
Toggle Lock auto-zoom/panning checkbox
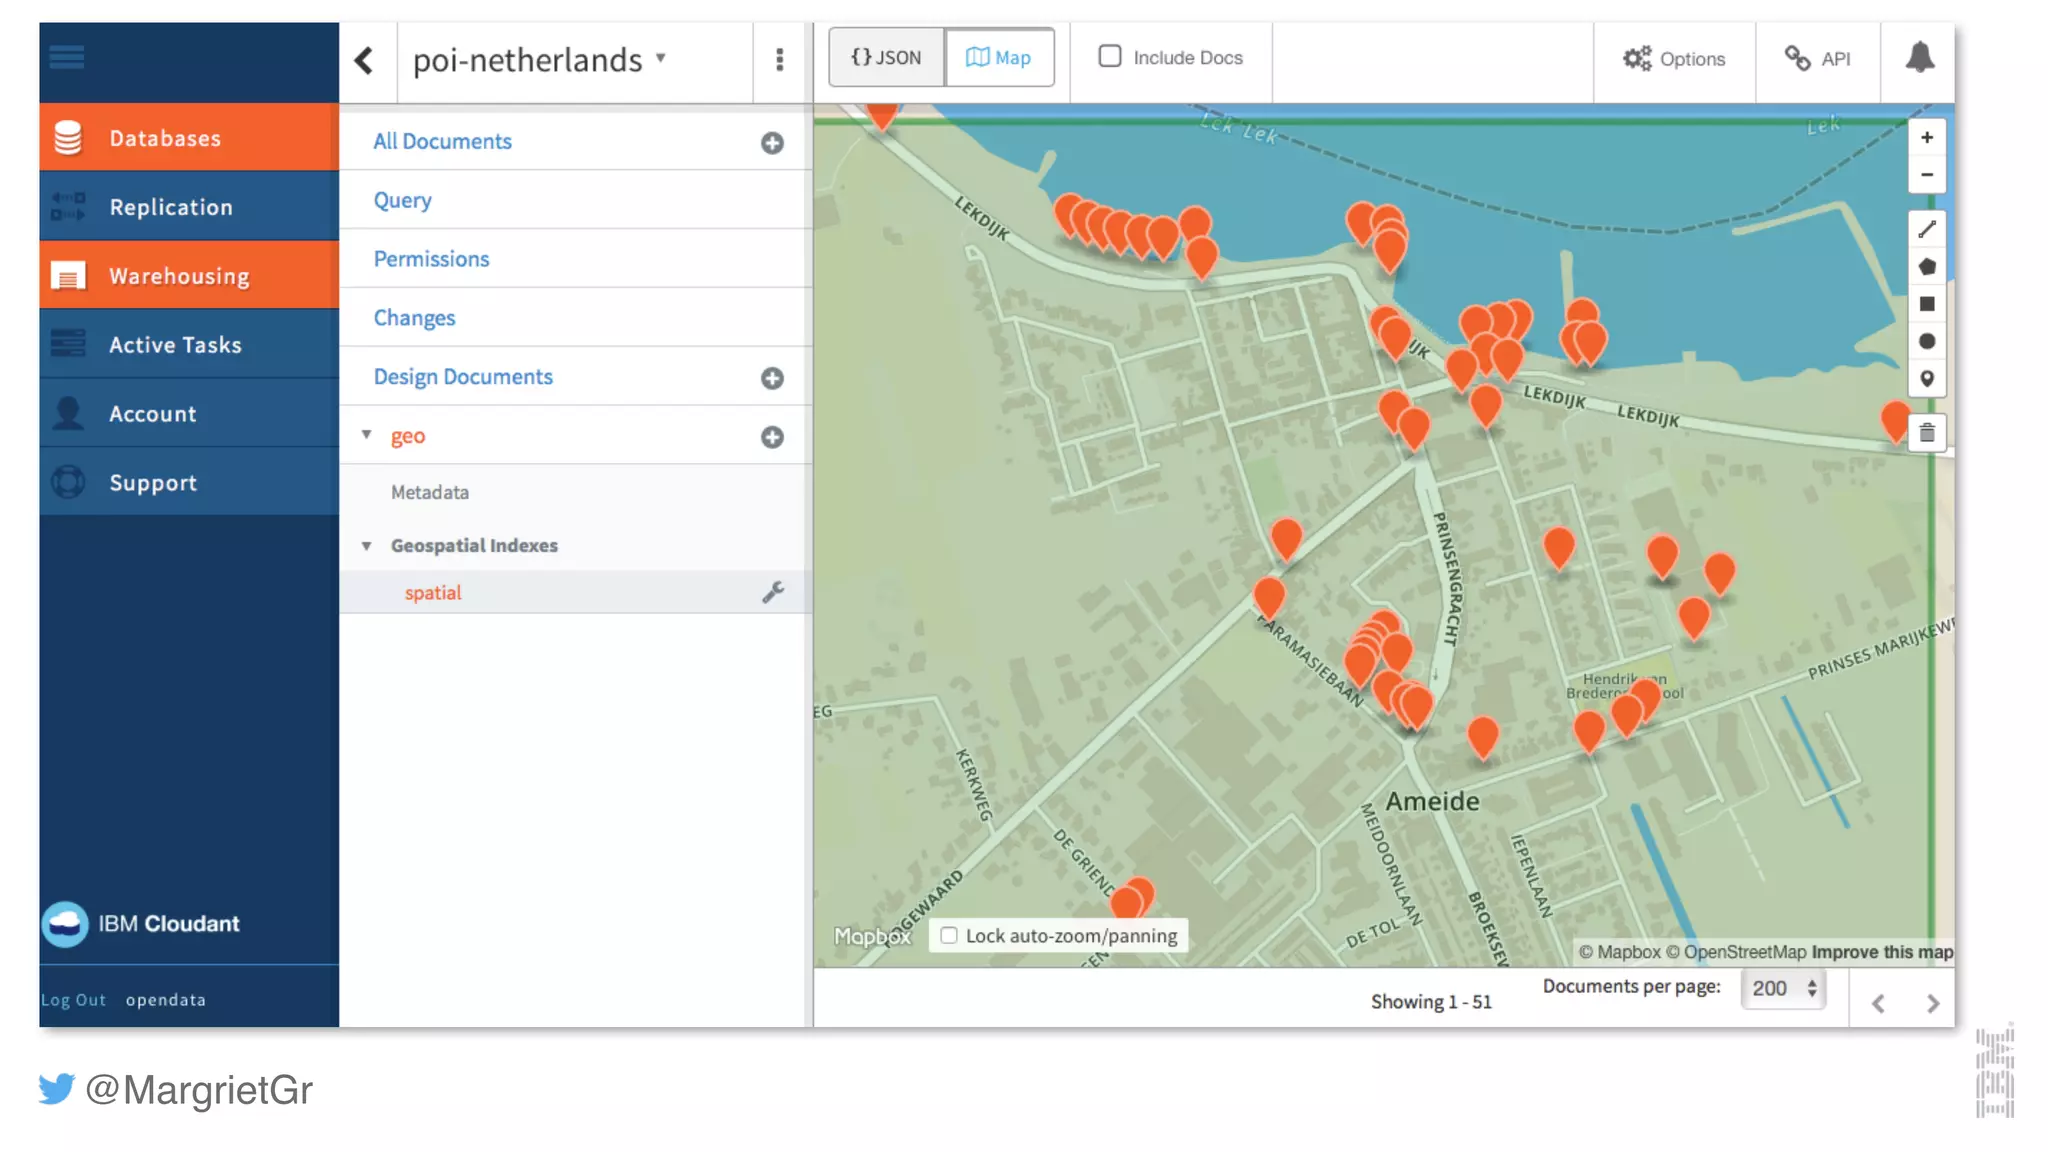pyautogui.click(x=949, y=935)
